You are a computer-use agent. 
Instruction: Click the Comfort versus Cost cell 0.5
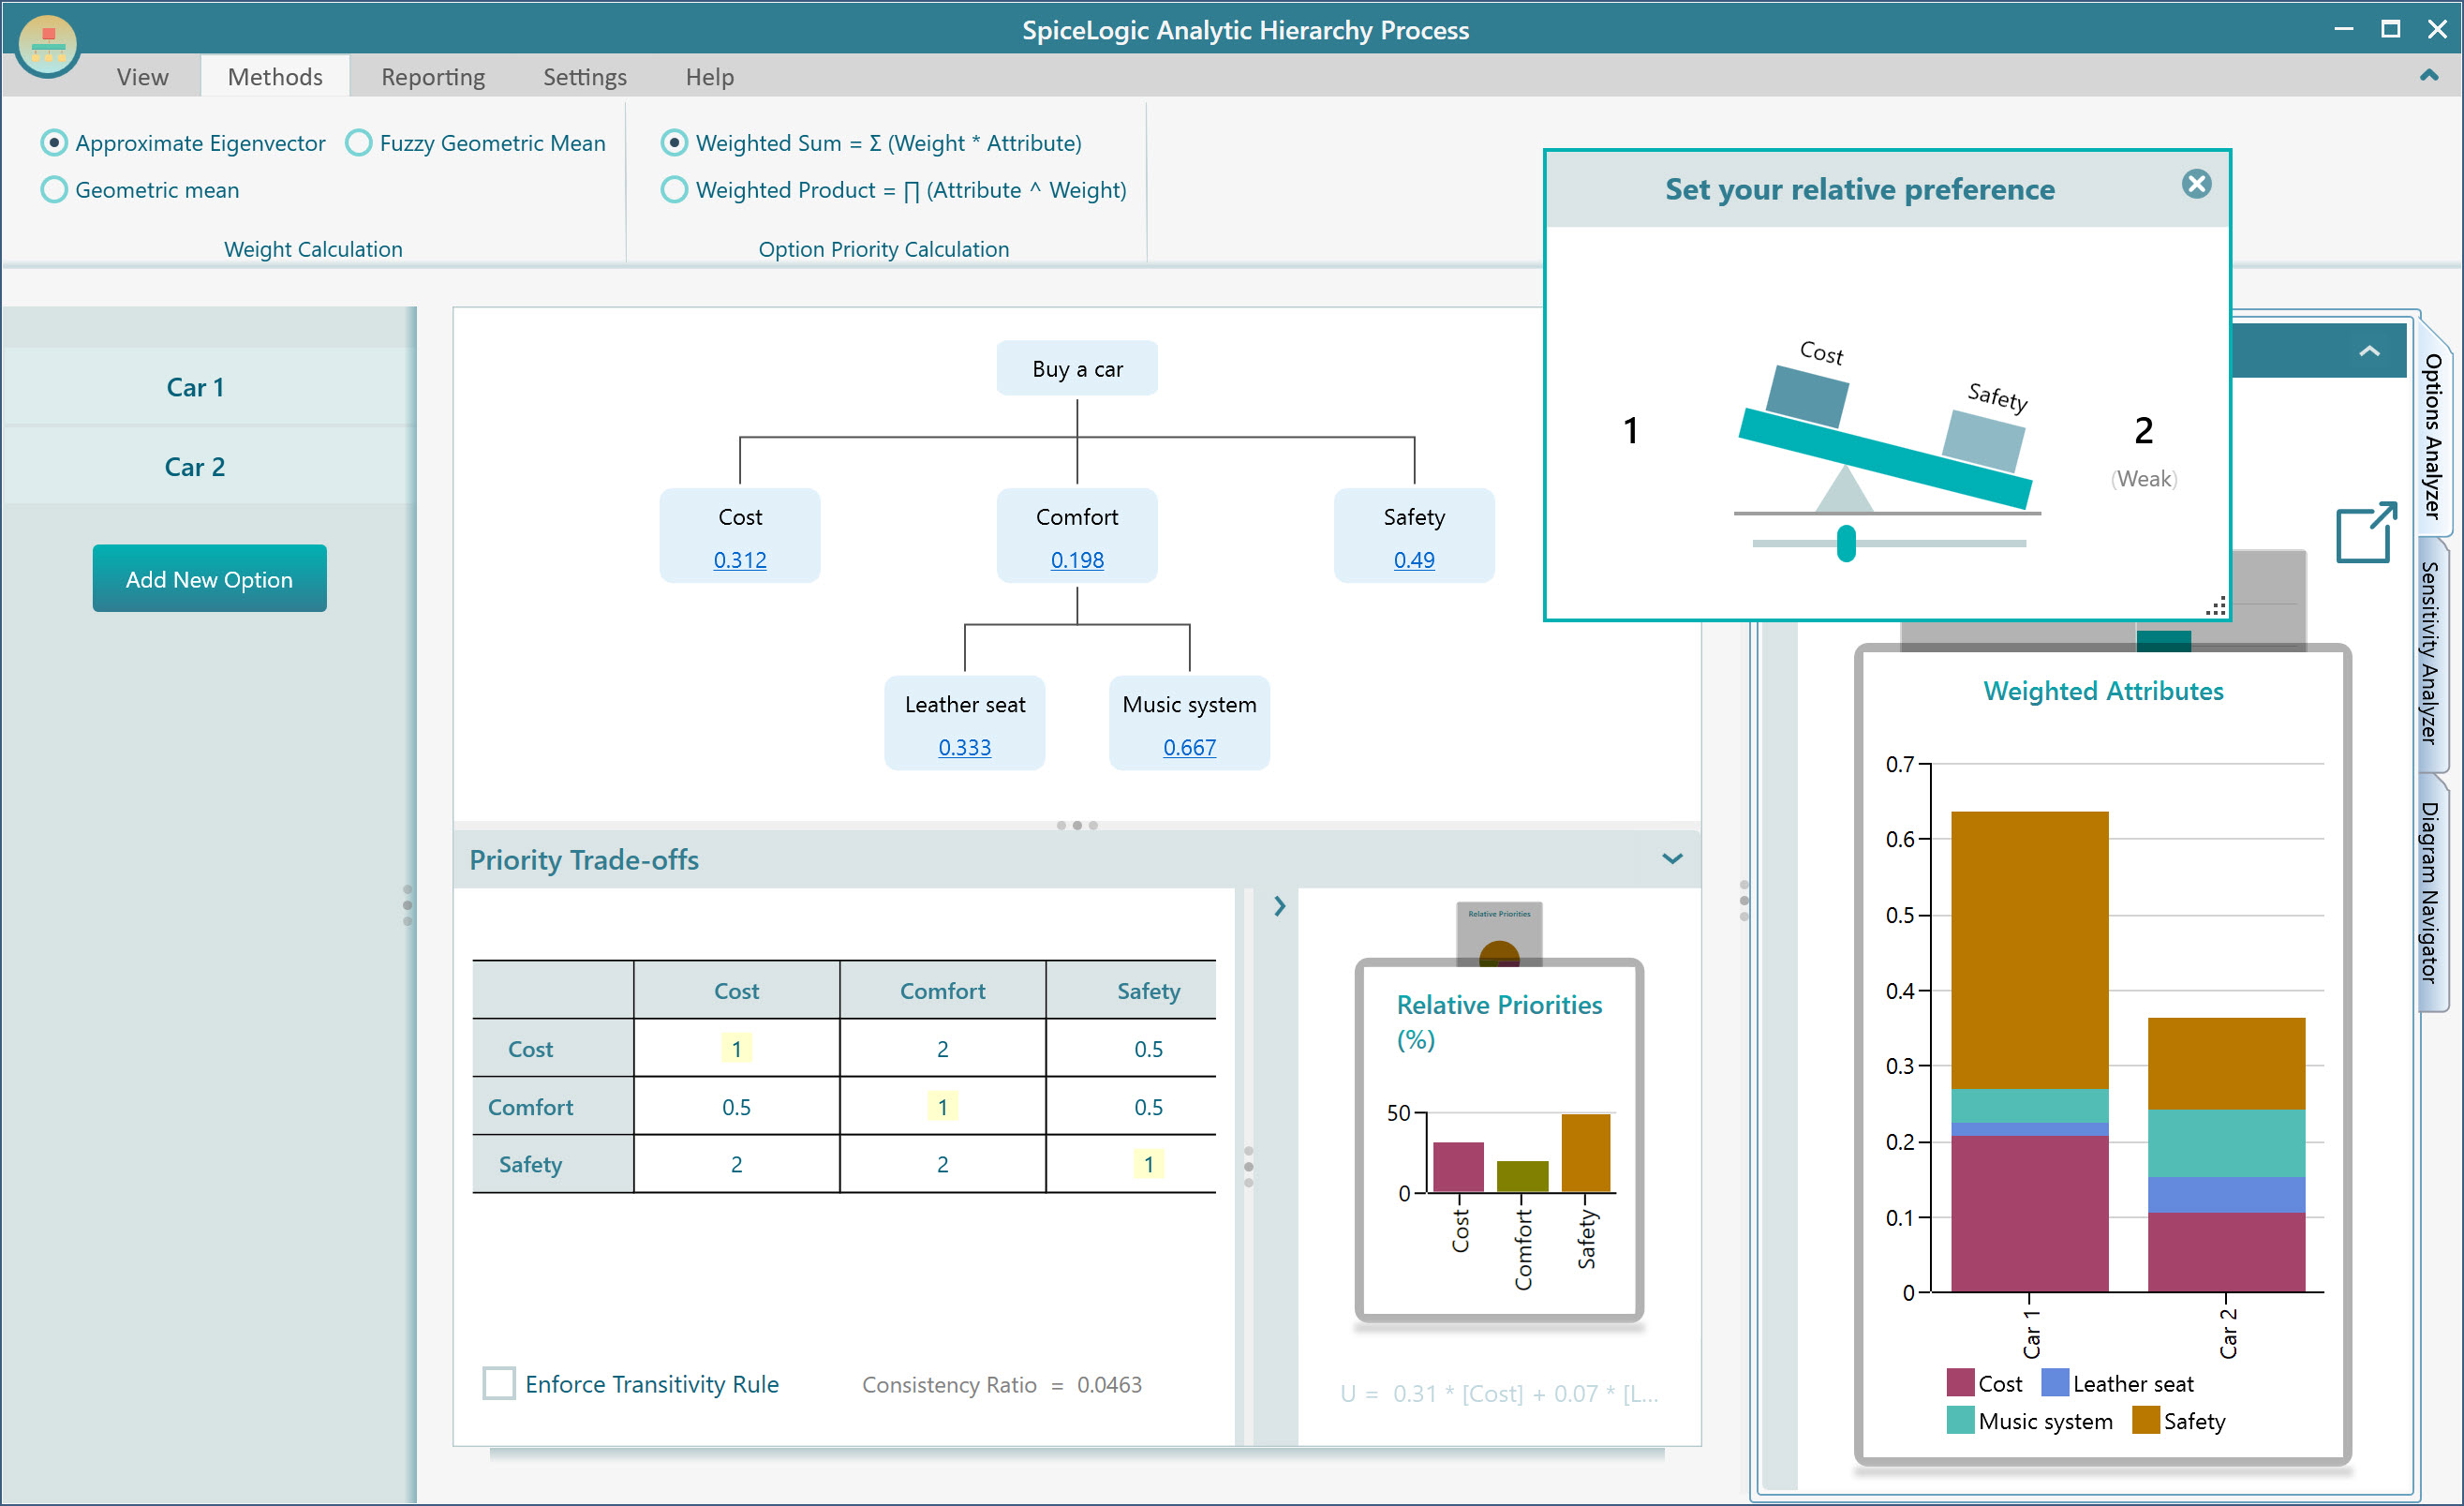(x=736, y=1107)
